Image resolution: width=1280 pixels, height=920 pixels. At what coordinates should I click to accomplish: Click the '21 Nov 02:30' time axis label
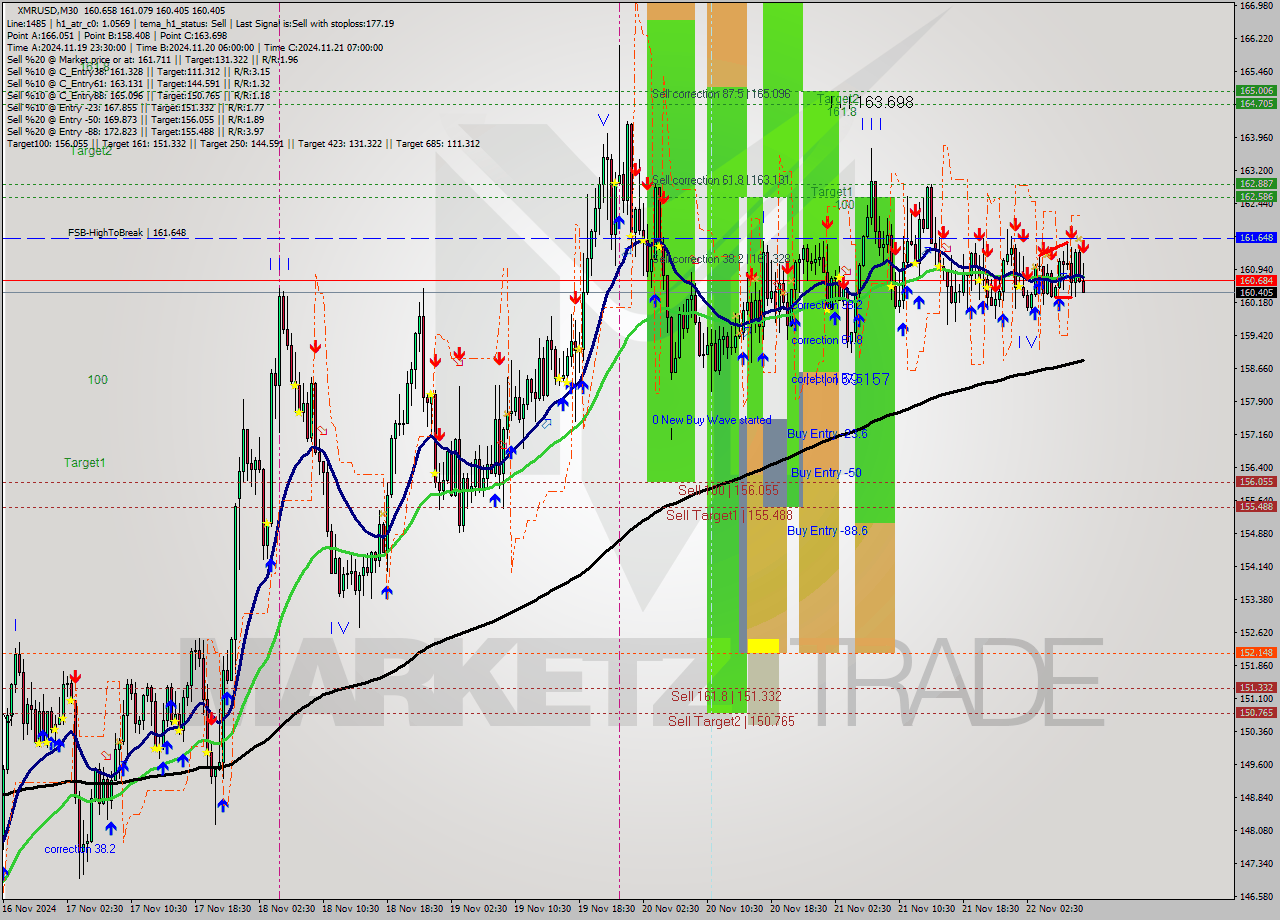[x=865, y=909]
